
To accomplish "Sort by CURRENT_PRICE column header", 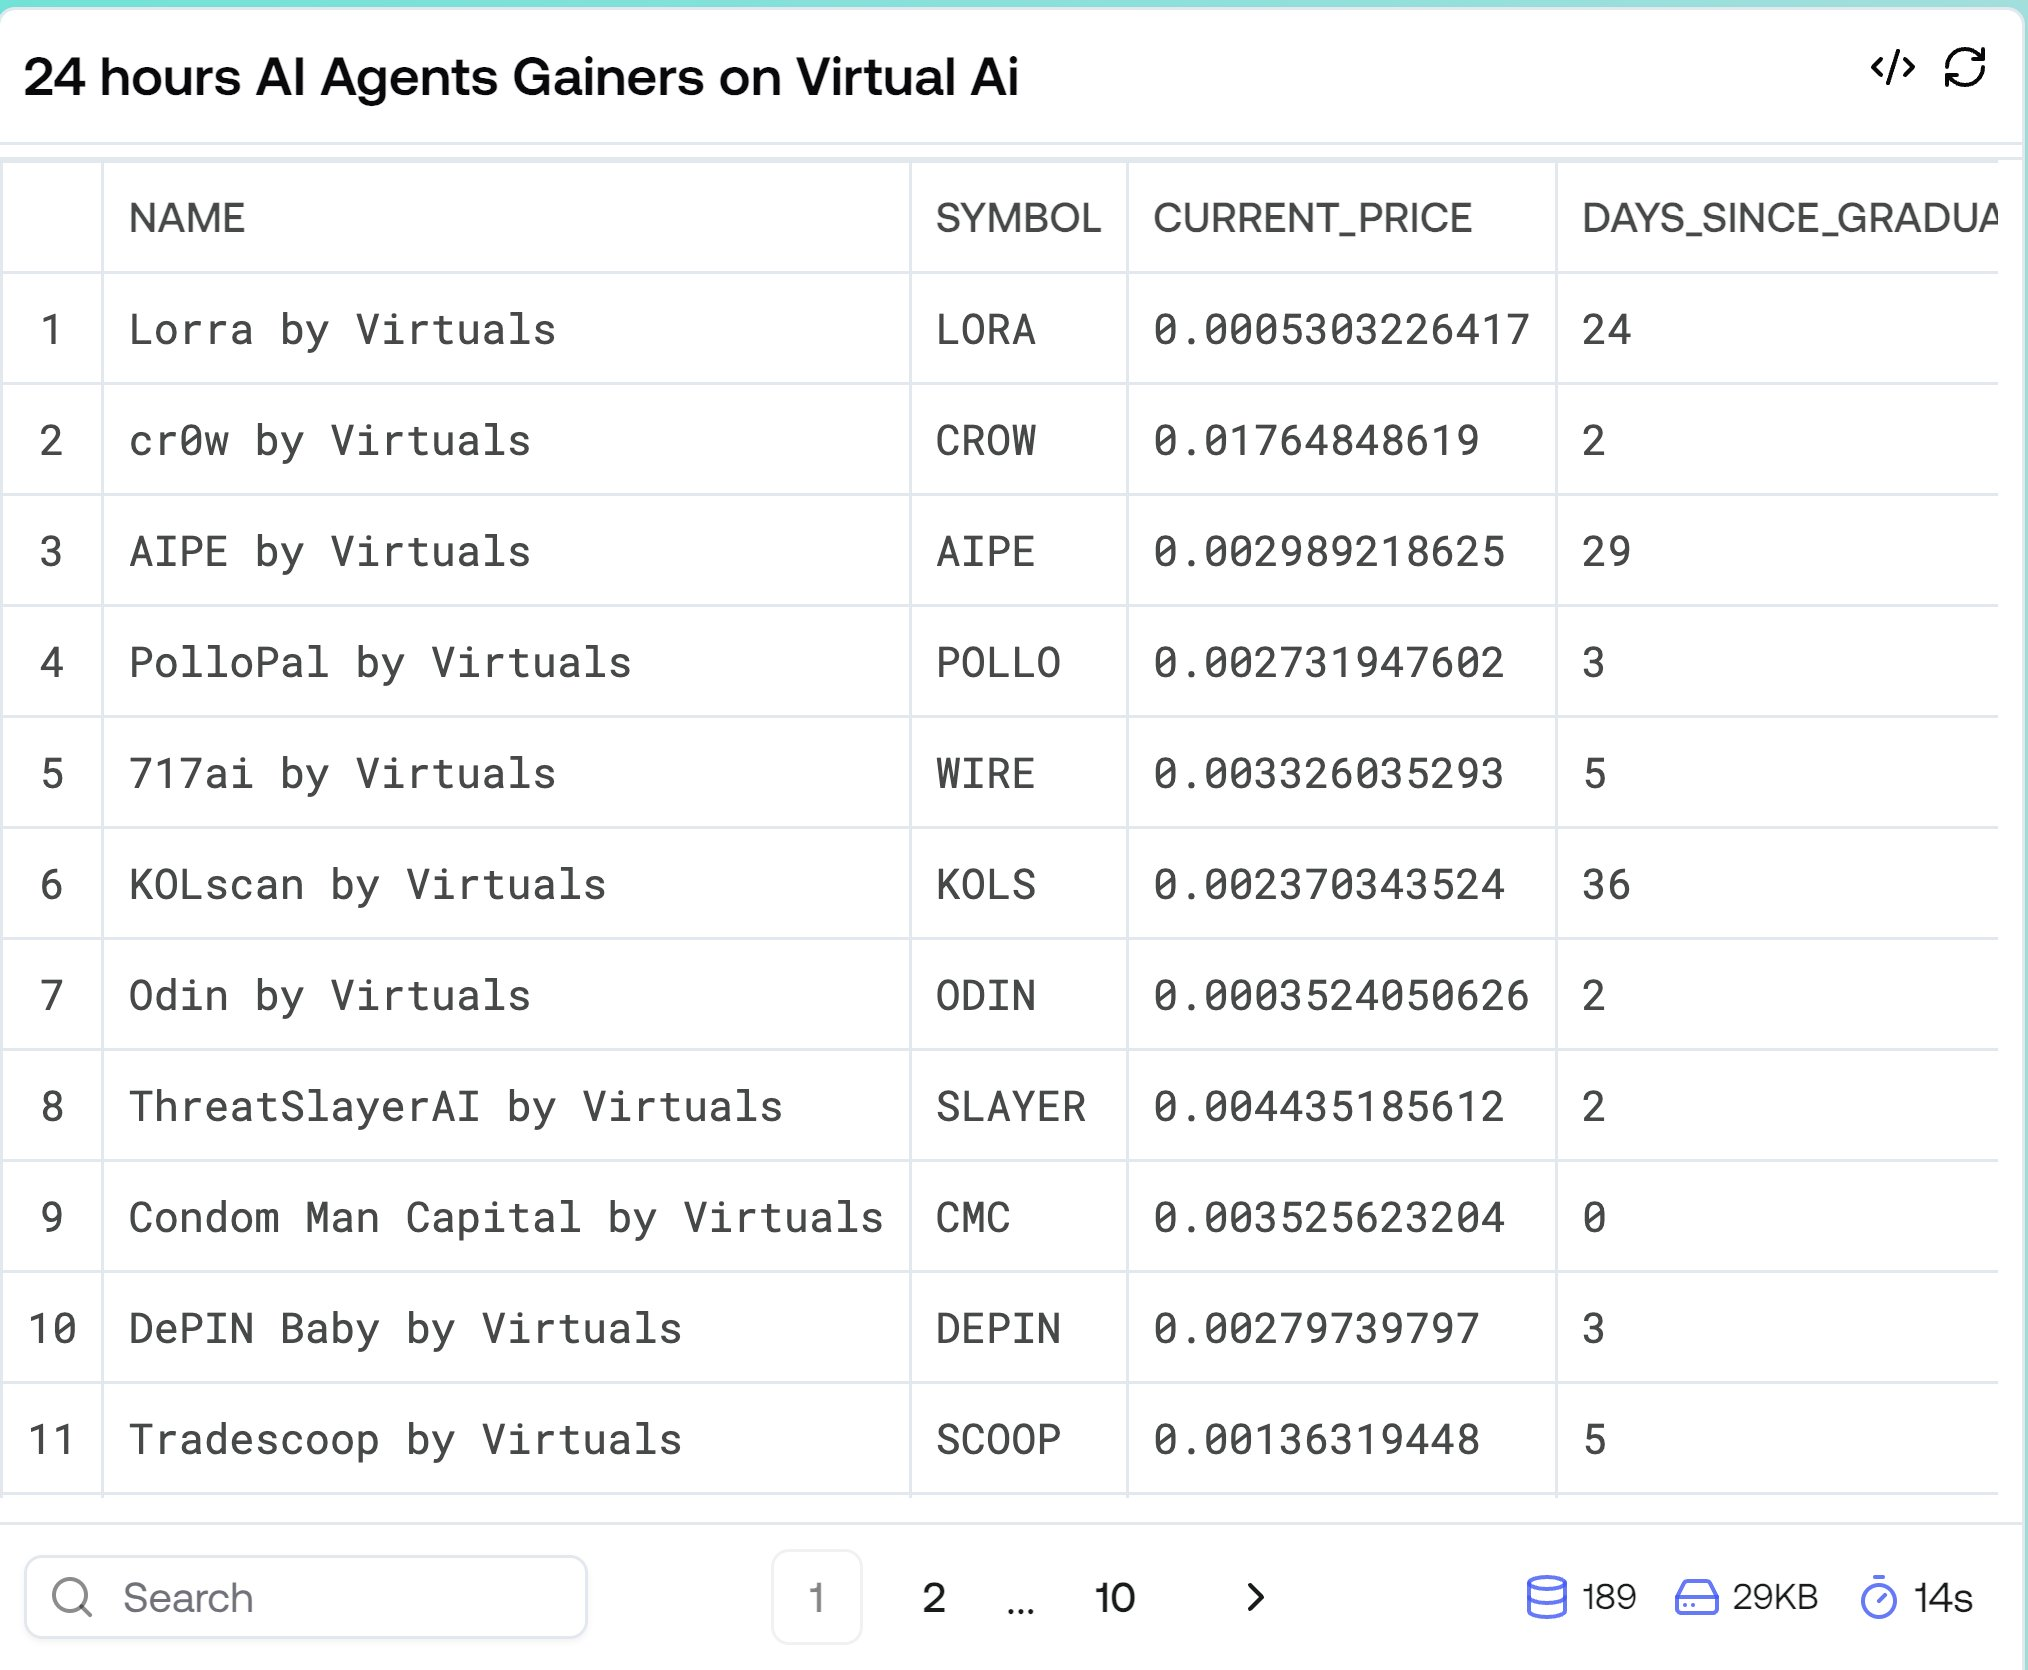I will tap(1313, 217).
